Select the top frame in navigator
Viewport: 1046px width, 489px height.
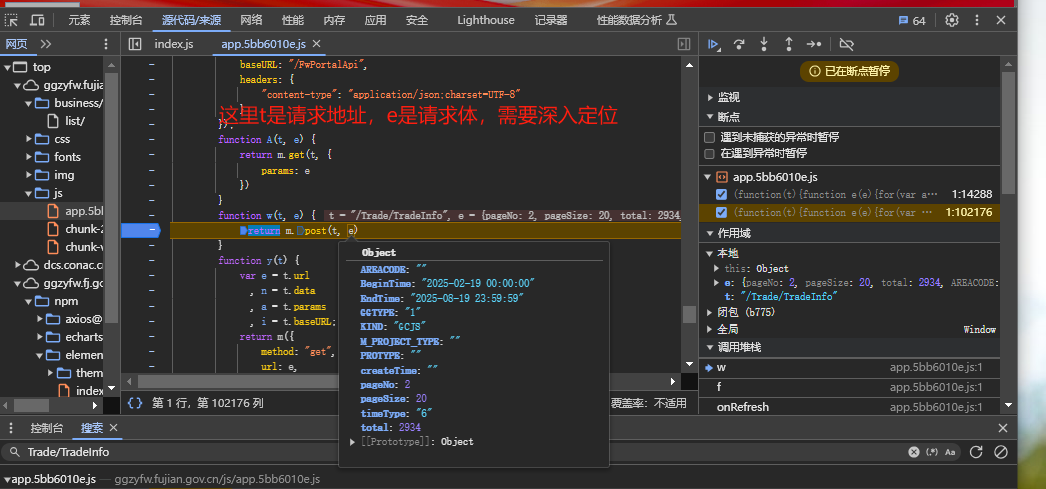(x=41, y=67)
